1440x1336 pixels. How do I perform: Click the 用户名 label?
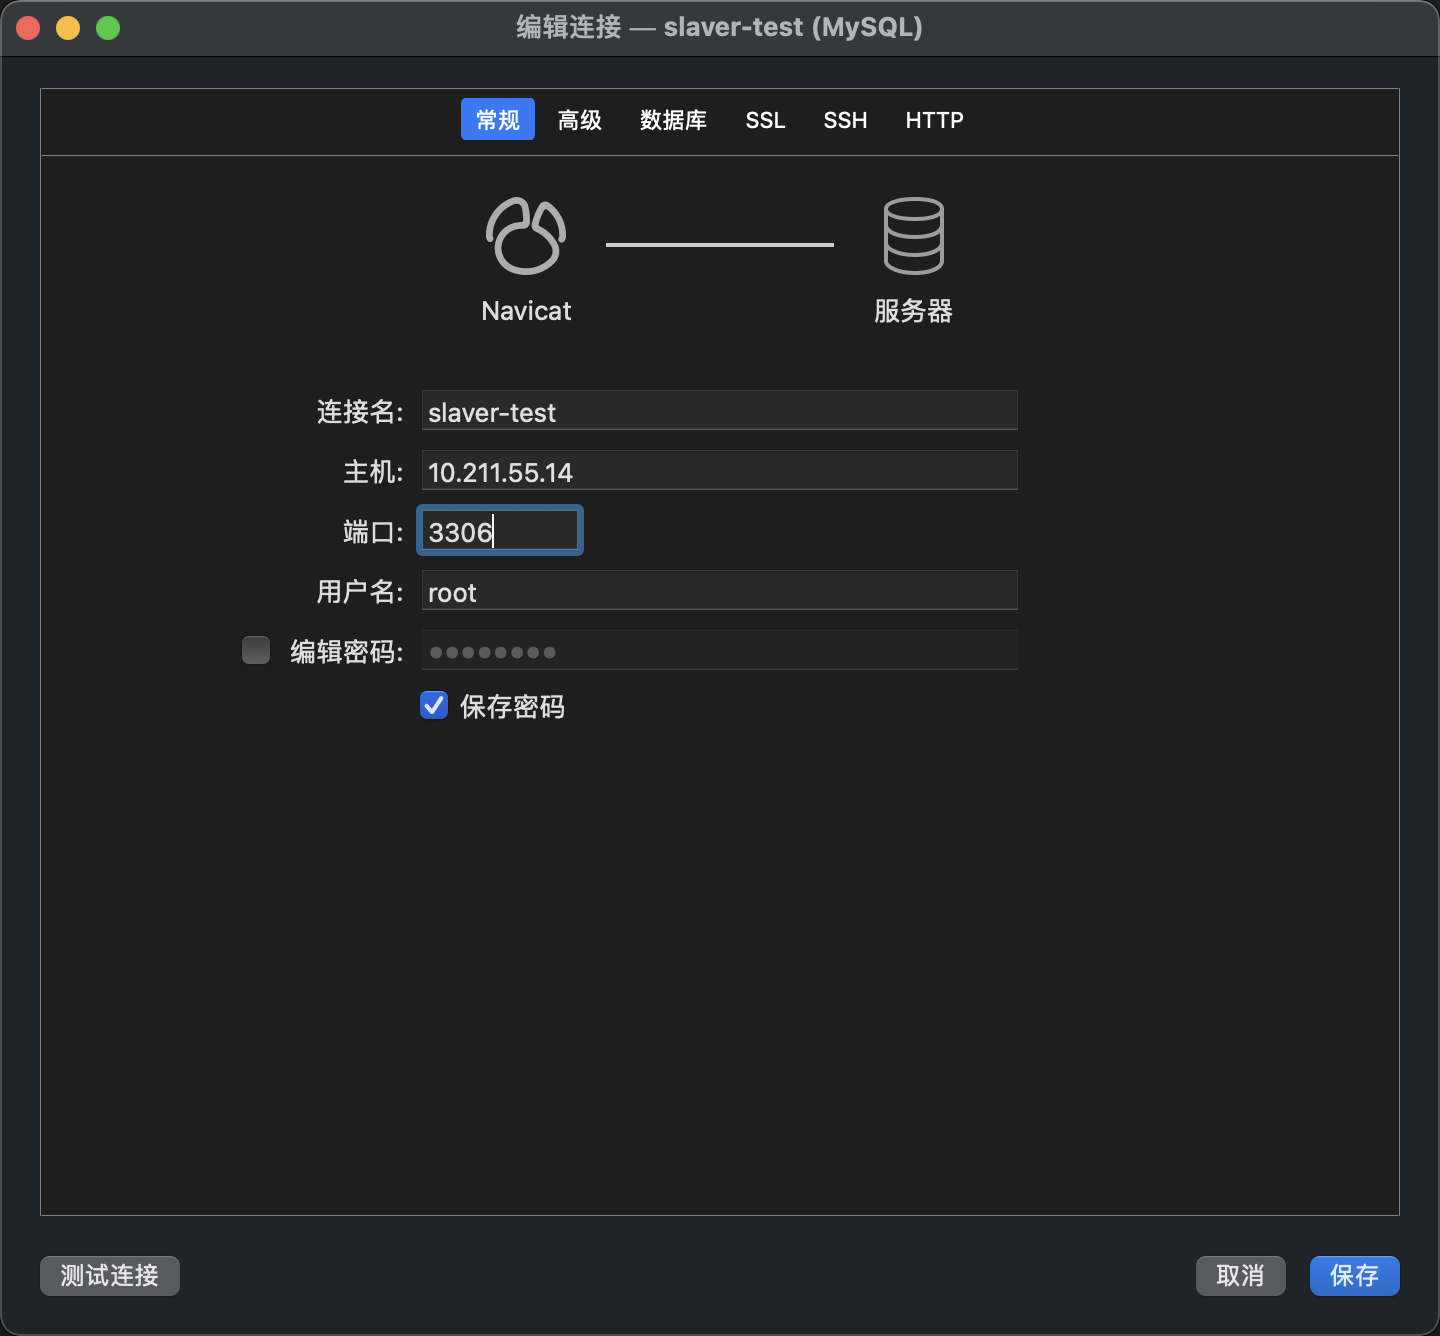360,592
